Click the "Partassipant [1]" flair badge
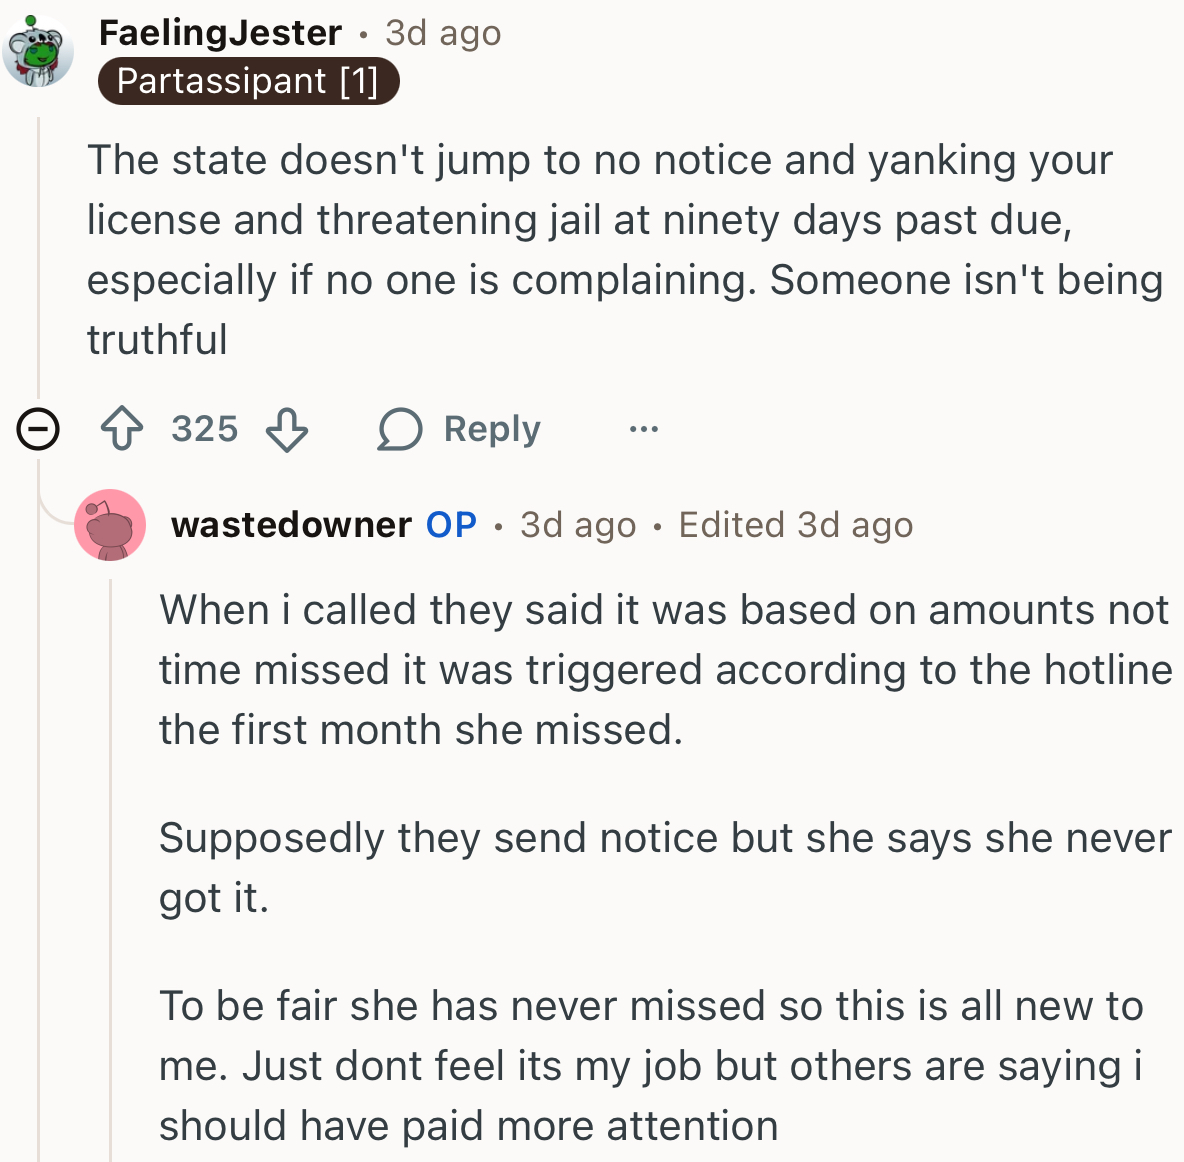Viewport: 1184px width, 1162px height. [x=248, y=81]
